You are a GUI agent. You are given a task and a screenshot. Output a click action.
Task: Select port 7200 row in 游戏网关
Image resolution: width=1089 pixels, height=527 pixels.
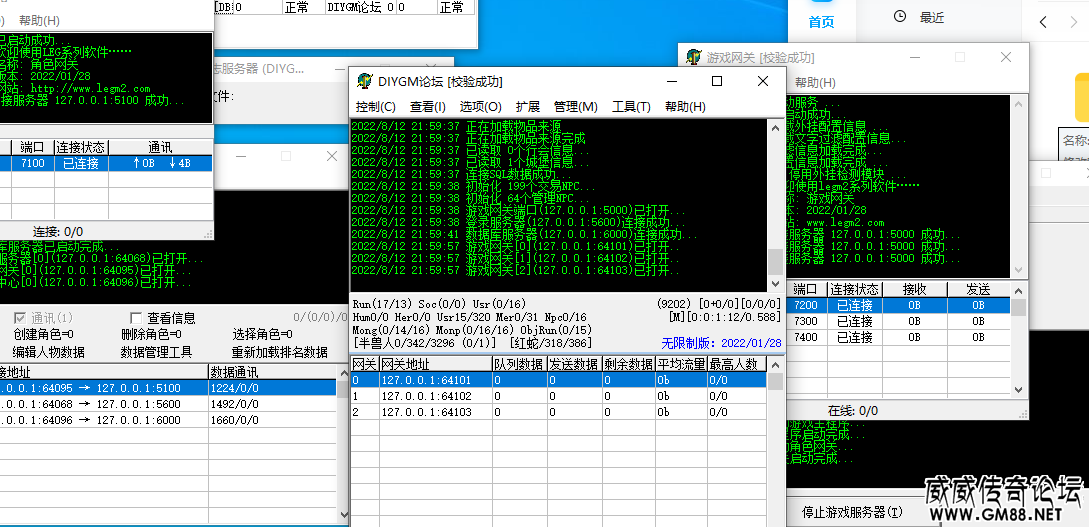pyautogui.click(x=899, y=306)
